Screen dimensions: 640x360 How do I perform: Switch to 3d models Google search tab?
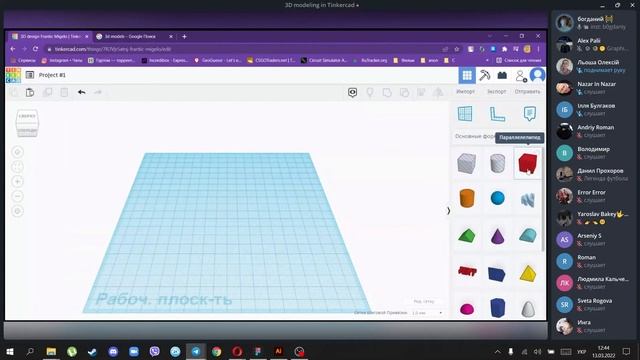135,36
